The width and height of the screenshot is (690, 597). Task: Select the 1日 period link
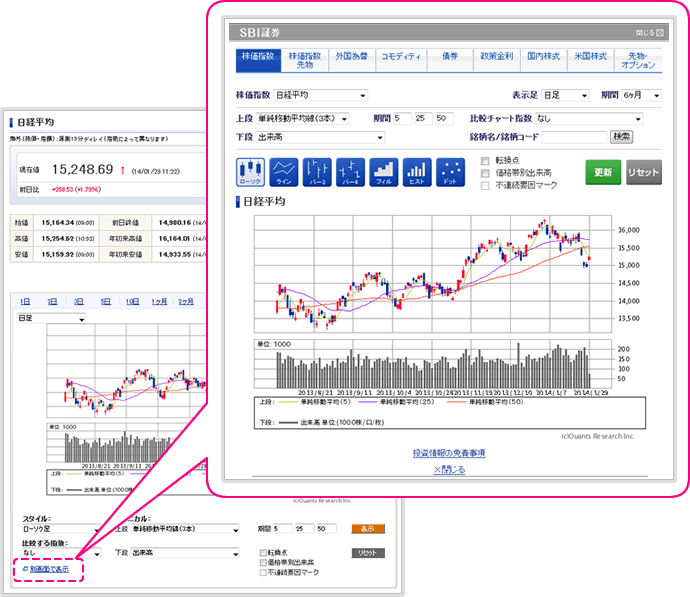pyautogui.click(x=25, y=301)
